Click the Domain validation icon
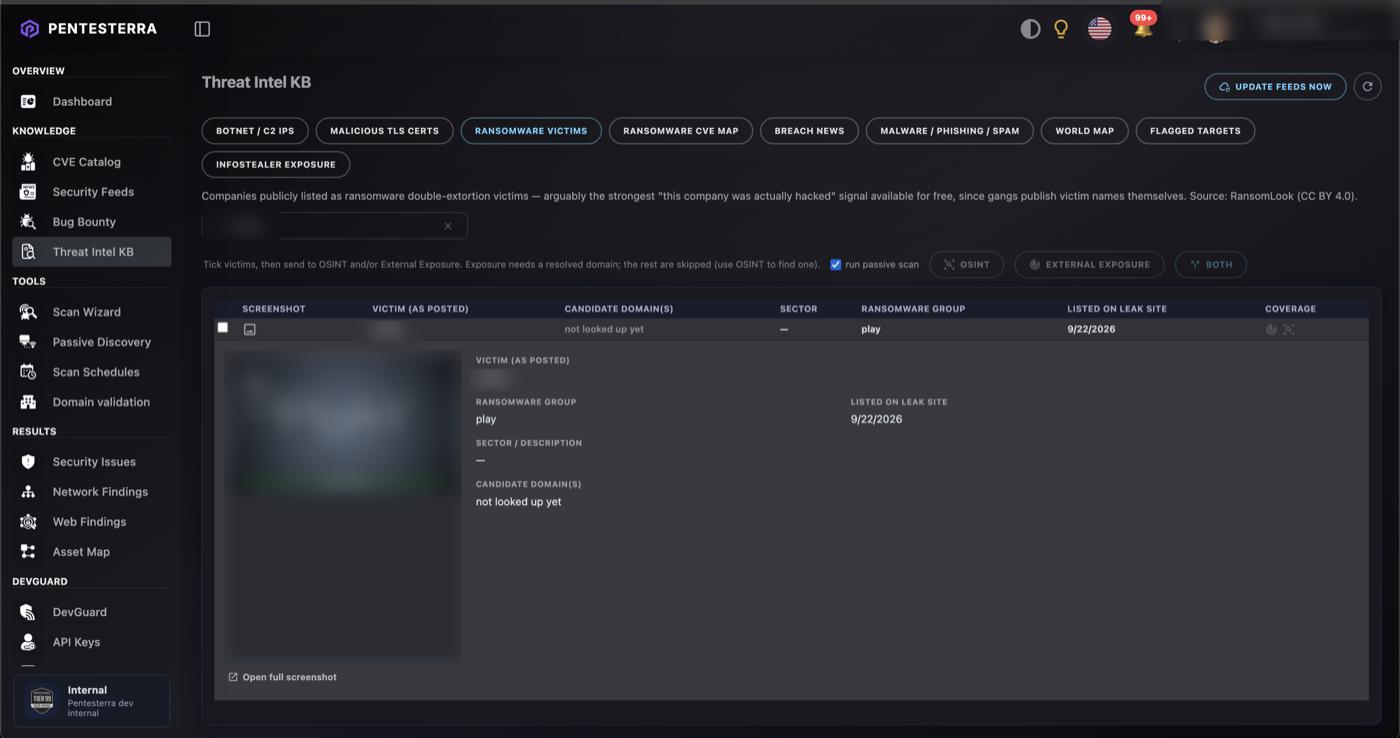The width and height of the screenshot is (1400, 738). tap(28, 402)
